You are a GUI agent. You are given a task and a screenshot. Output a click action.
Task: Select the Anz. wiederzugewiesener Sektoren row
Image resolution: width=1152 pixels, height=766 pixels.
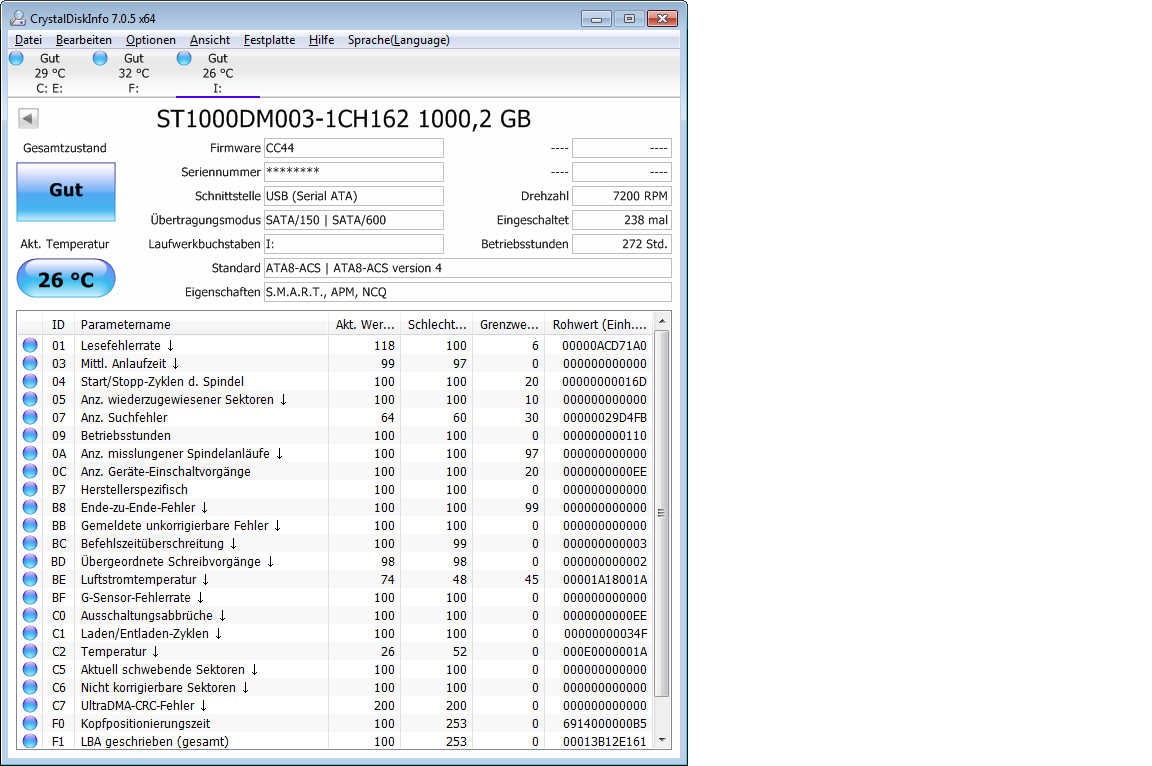tap(335, 400)
